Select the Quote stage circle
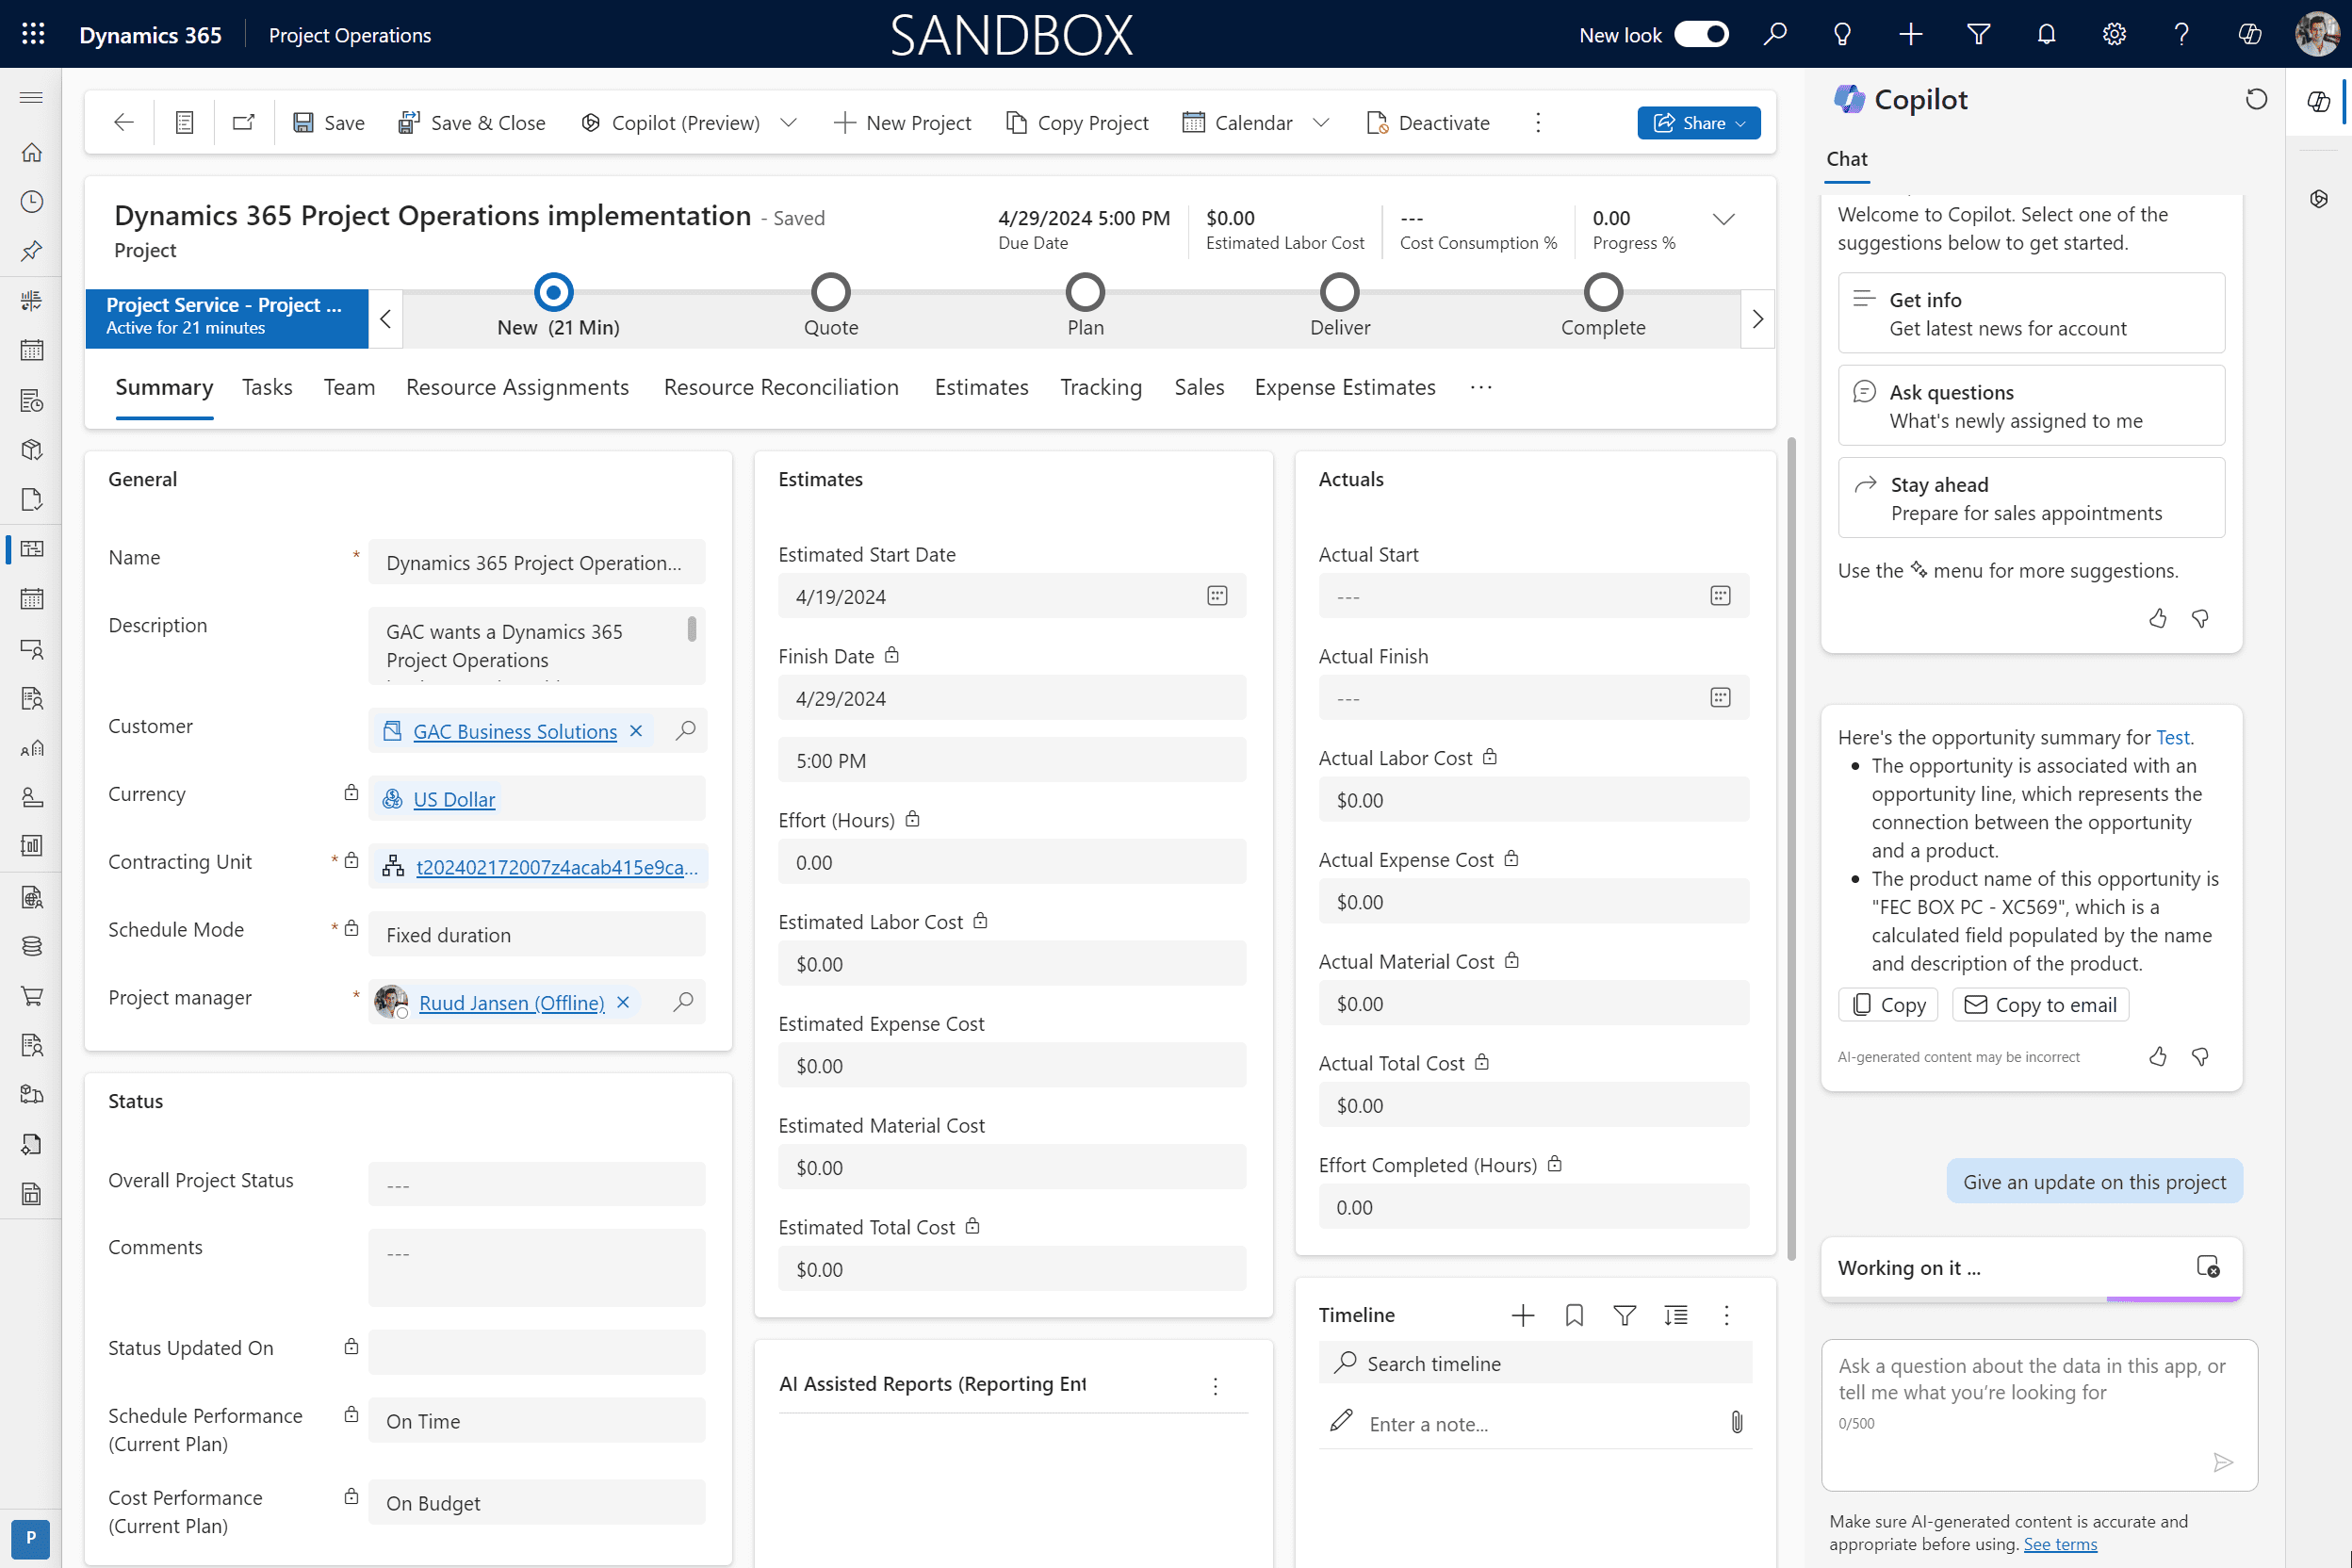Screen dimensions: 2352x1568 831,292
